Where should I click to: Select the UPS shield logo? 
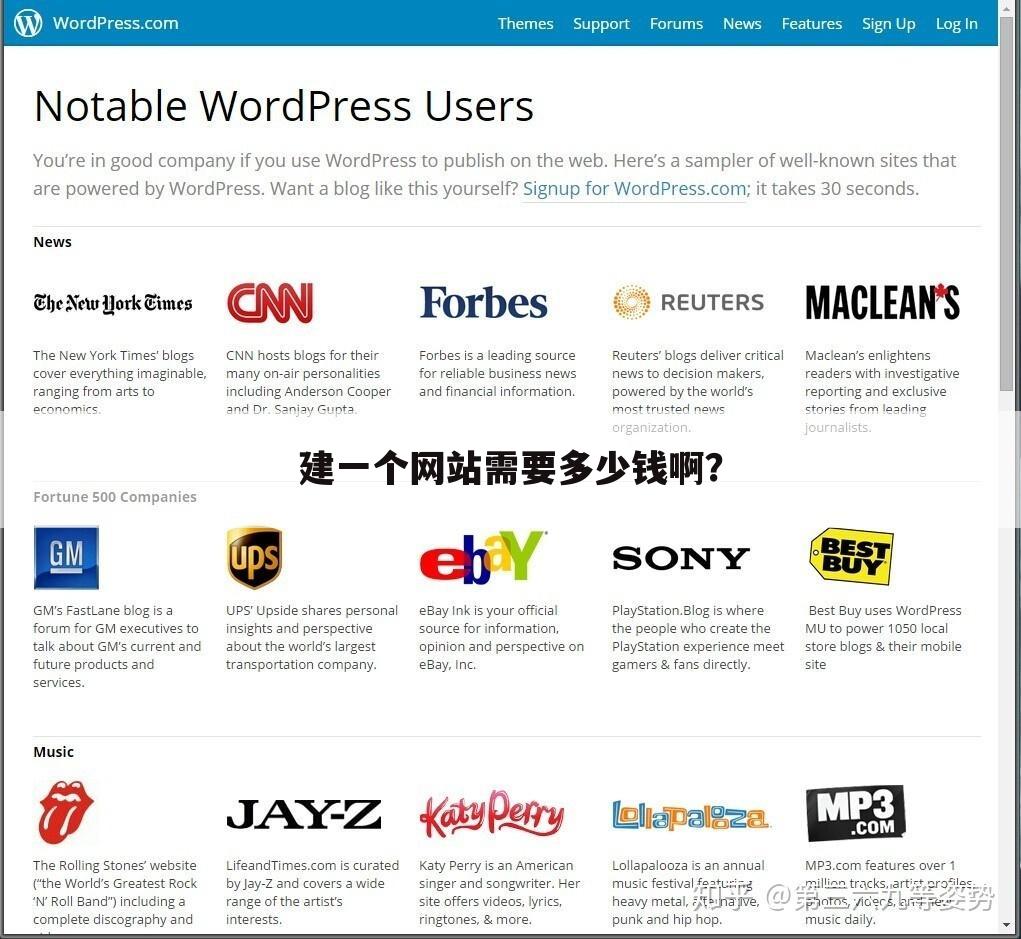pyautogui.click(x=254, y=557)
